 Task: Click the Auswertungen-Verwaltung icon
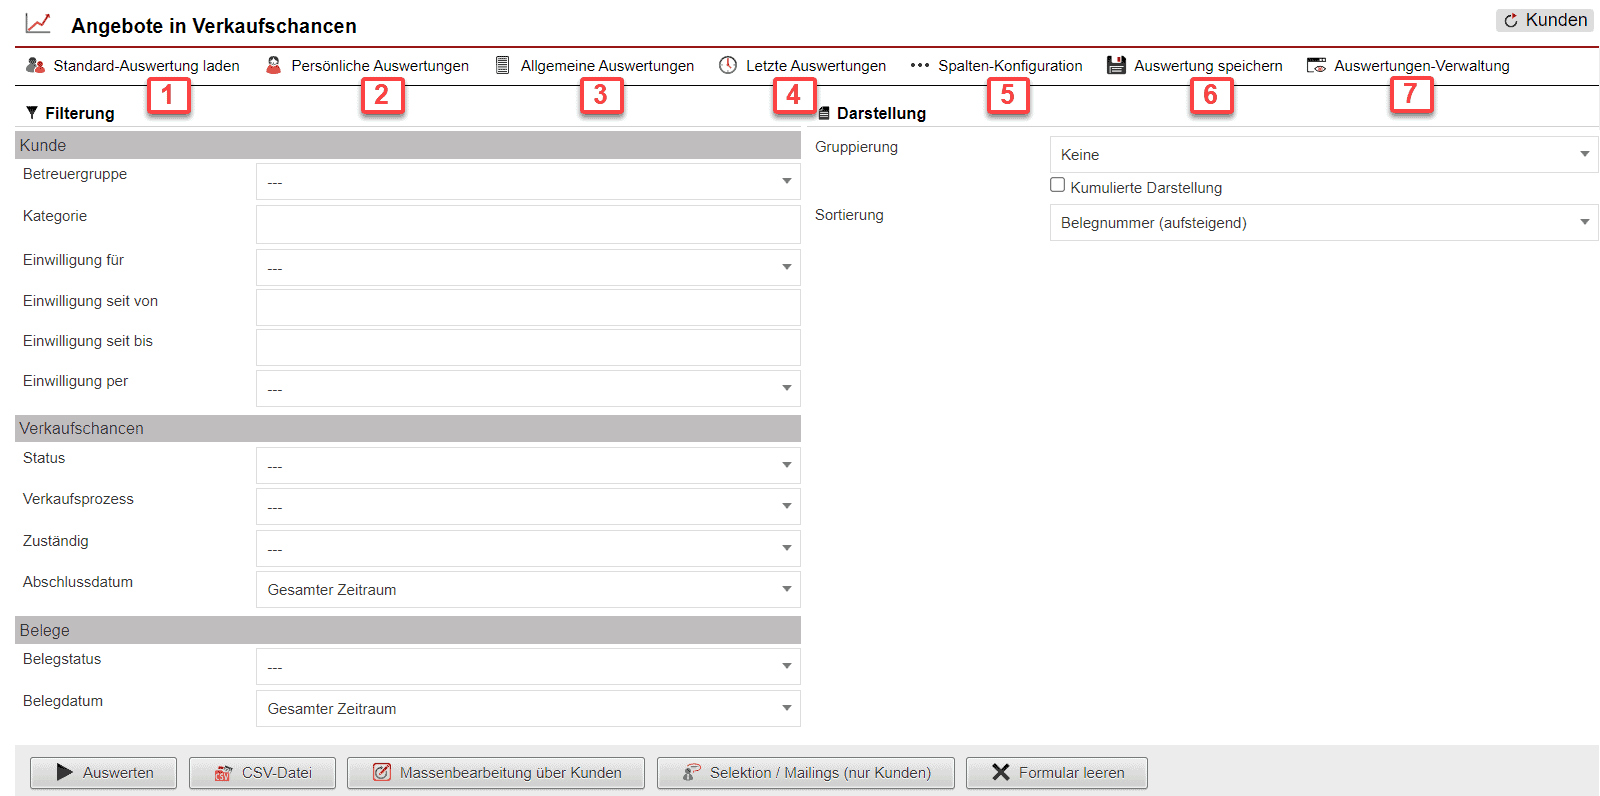click(1316, 65)
